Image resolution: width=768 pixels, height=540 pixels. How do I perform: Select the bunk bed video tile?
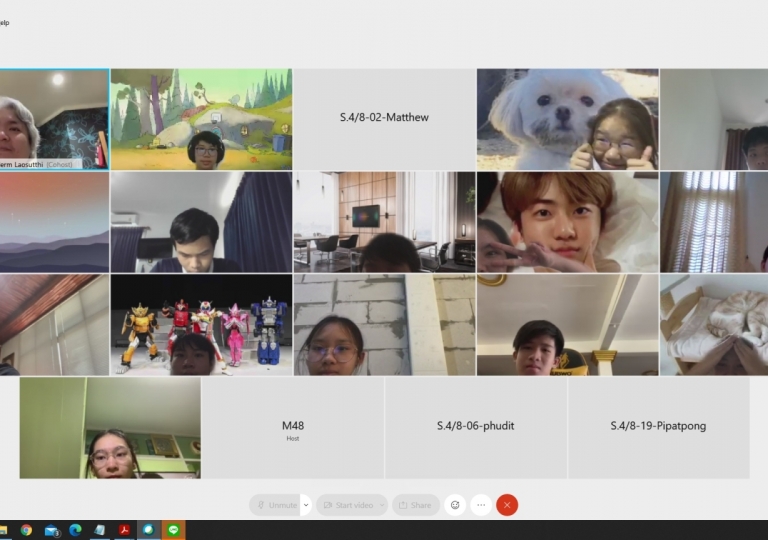tap(714, 325)
